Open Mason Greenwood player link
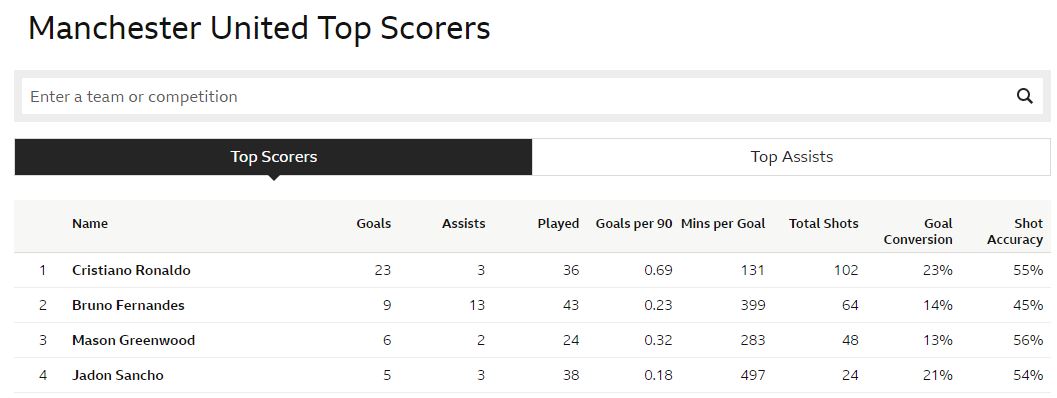 [x=133, y=341]
